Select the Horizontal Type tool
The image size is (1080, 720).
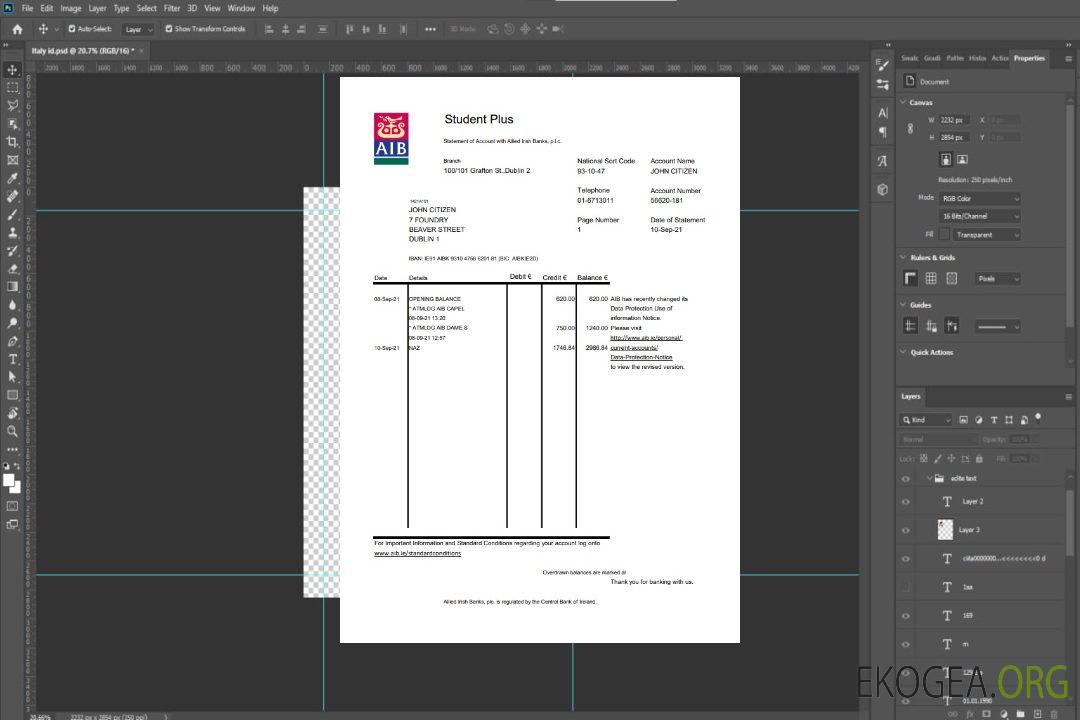click(12, 359)
